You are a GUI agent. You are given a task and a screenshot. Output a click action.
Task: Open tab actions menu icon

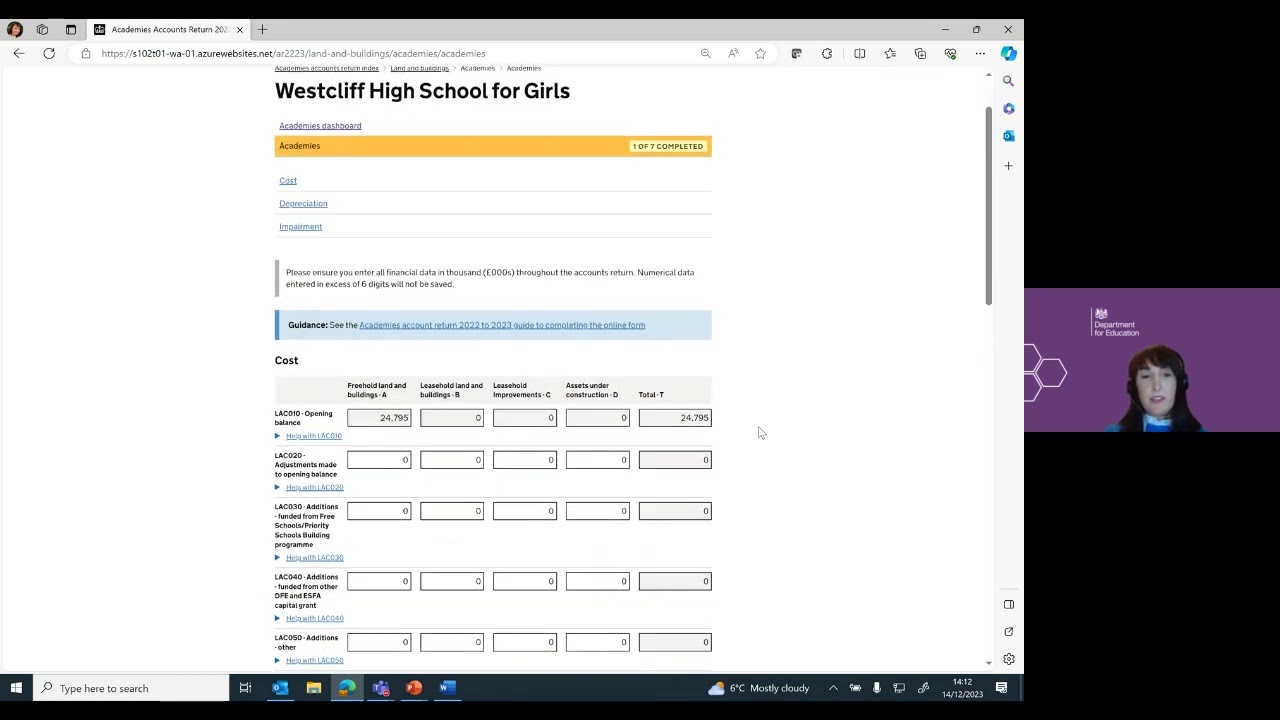tap(71, 29)
